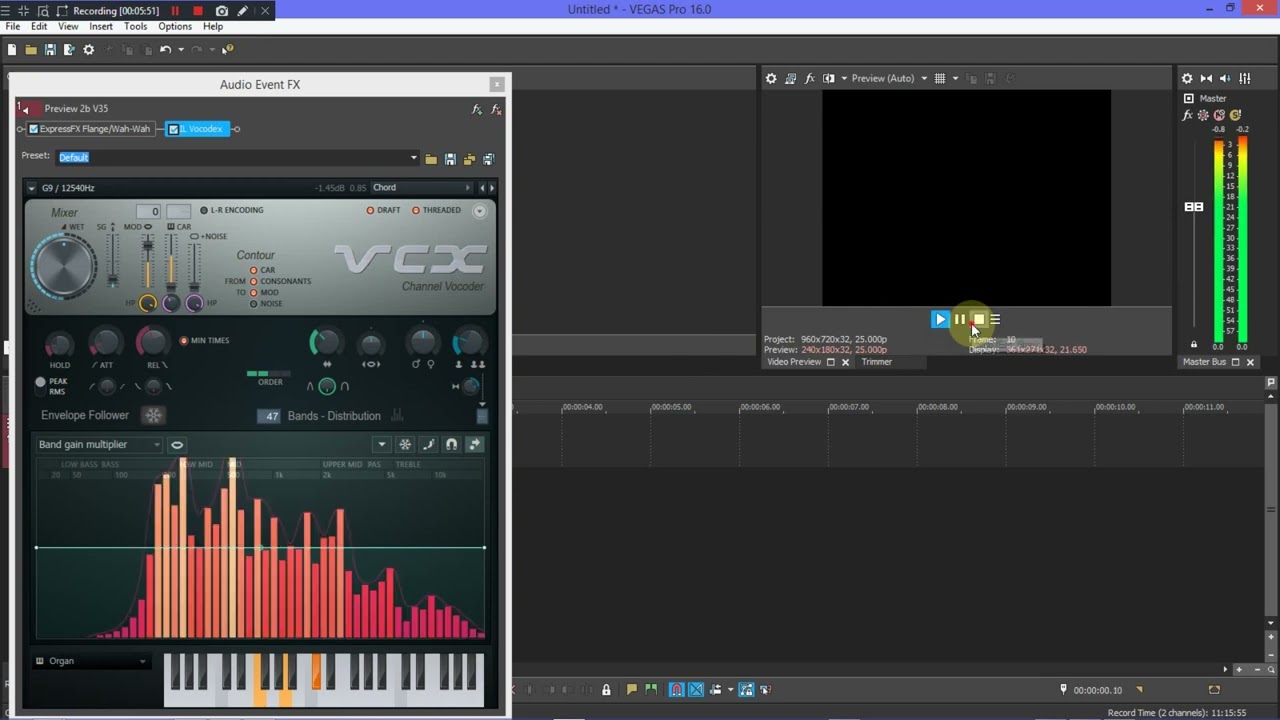Stop the preview playback
This screenshot has height=720, width=1280.
coord(979,319)
